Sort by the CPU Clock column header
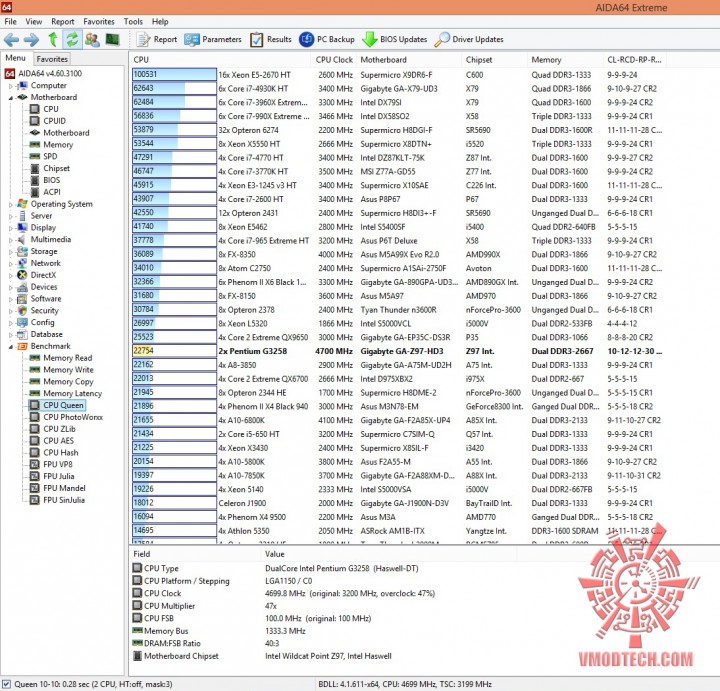This screenshot has width=720, height=691. pyautogui.click(x=334, y=60)
